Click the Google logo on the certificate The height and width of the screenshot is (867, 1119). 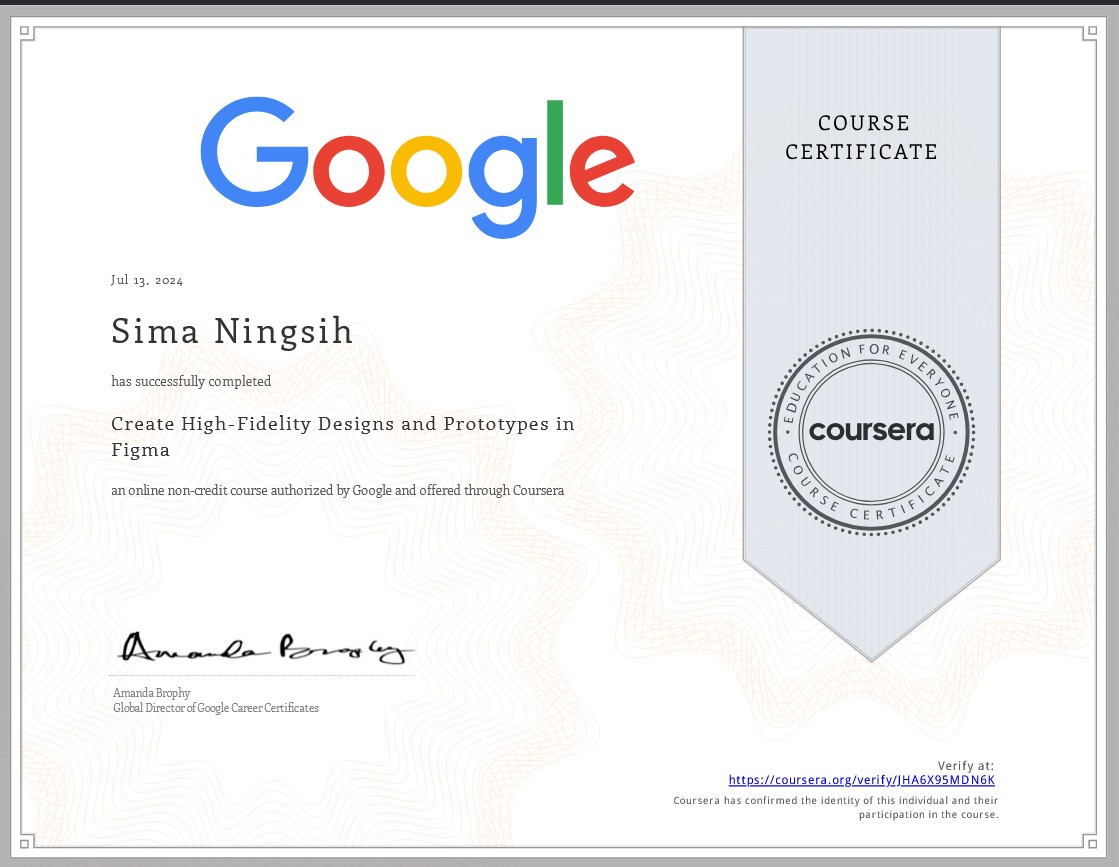417,165
